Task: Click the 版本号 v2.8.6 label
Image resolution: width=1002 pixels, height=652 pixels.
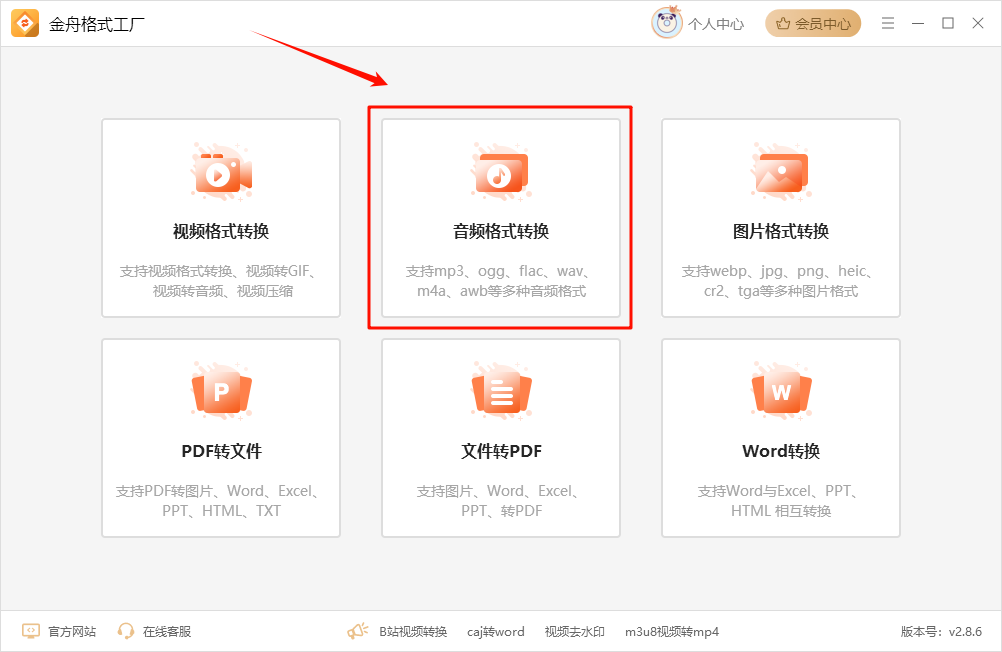Action: (x=941, y=632)
